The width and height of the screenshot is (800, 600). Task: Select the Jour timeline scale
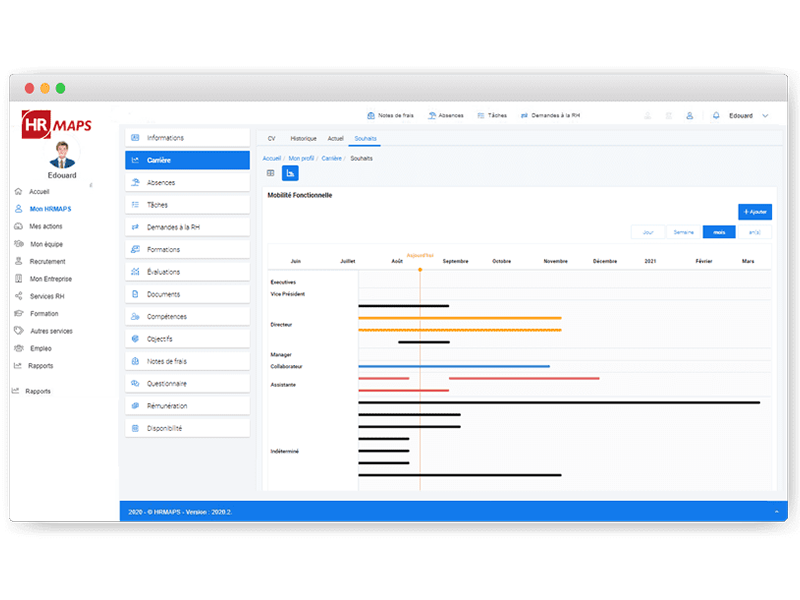[648, 232]
